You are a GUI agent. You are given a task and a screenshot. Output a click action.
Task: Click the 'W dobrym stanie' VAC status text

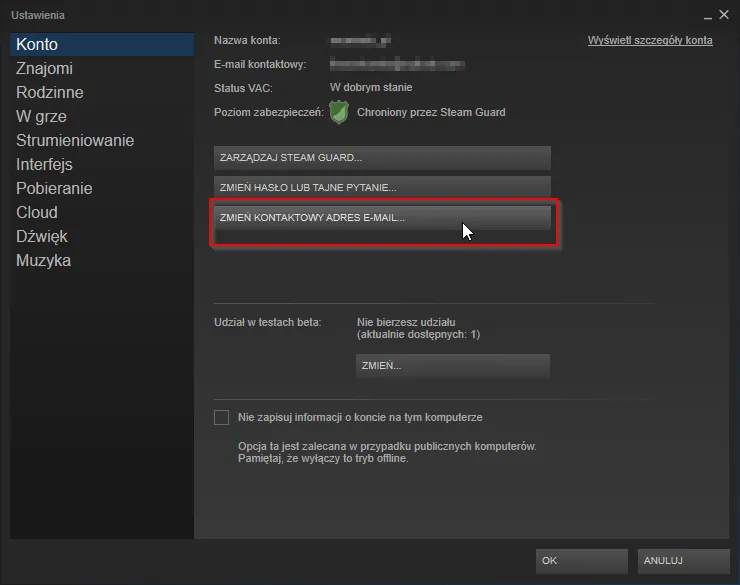click(371, 88)
